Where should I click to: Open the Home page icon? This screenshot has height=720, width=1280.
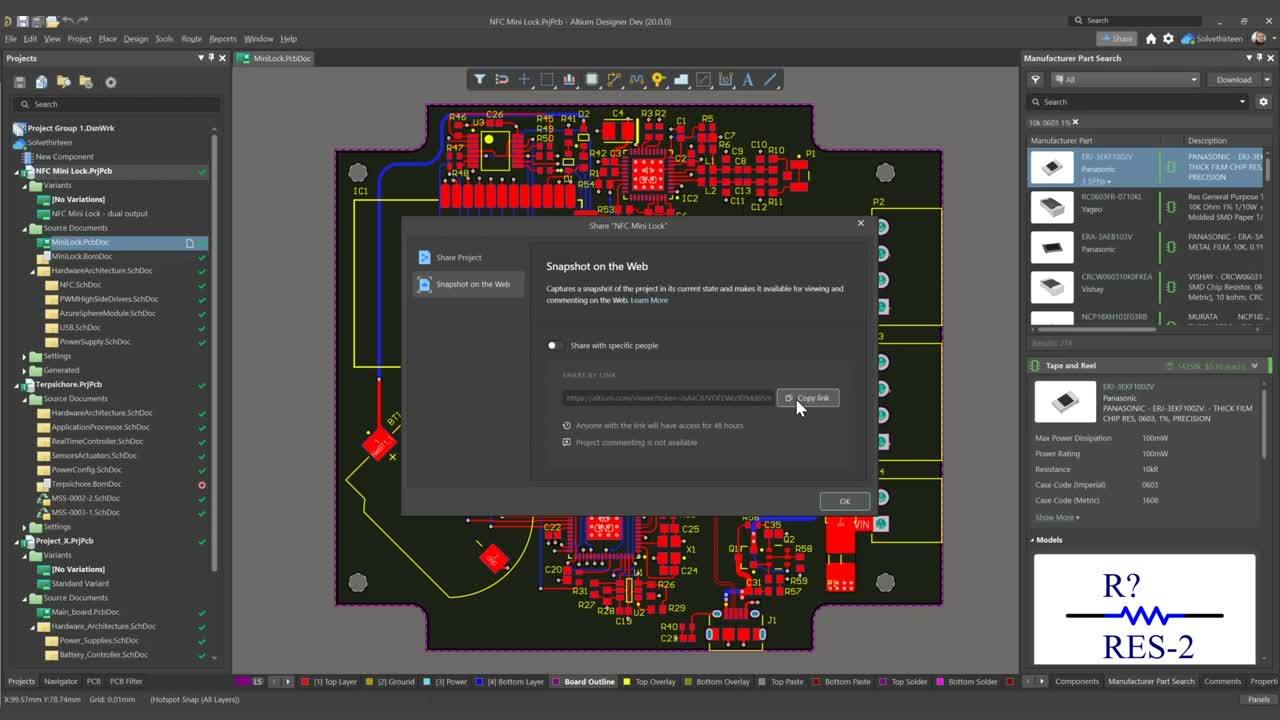pos(1151,39)
